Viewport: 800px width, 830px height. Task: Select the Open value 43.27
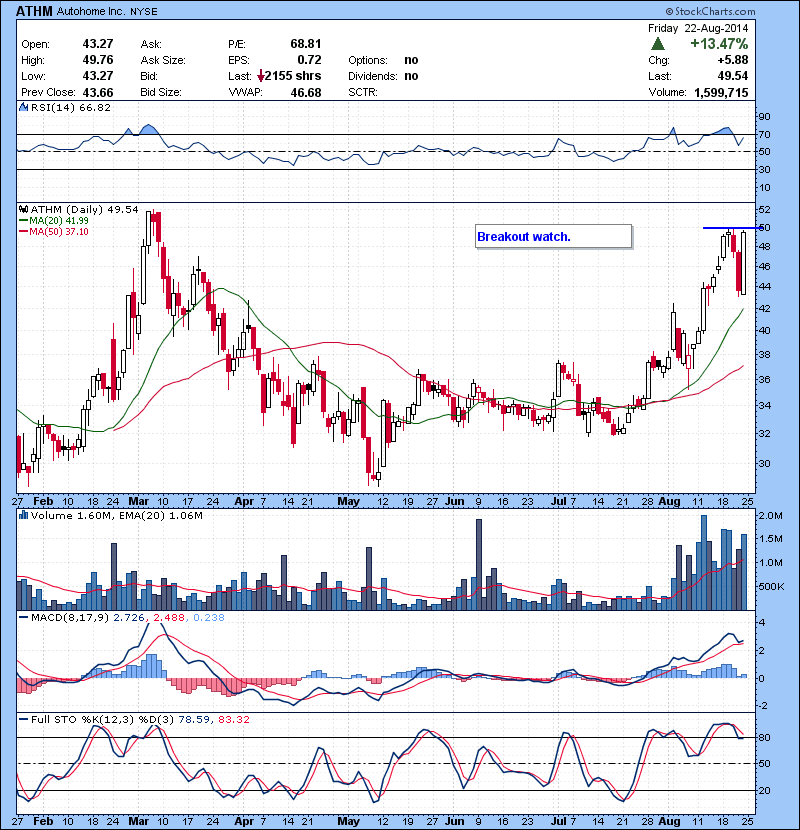click(98, 44)
